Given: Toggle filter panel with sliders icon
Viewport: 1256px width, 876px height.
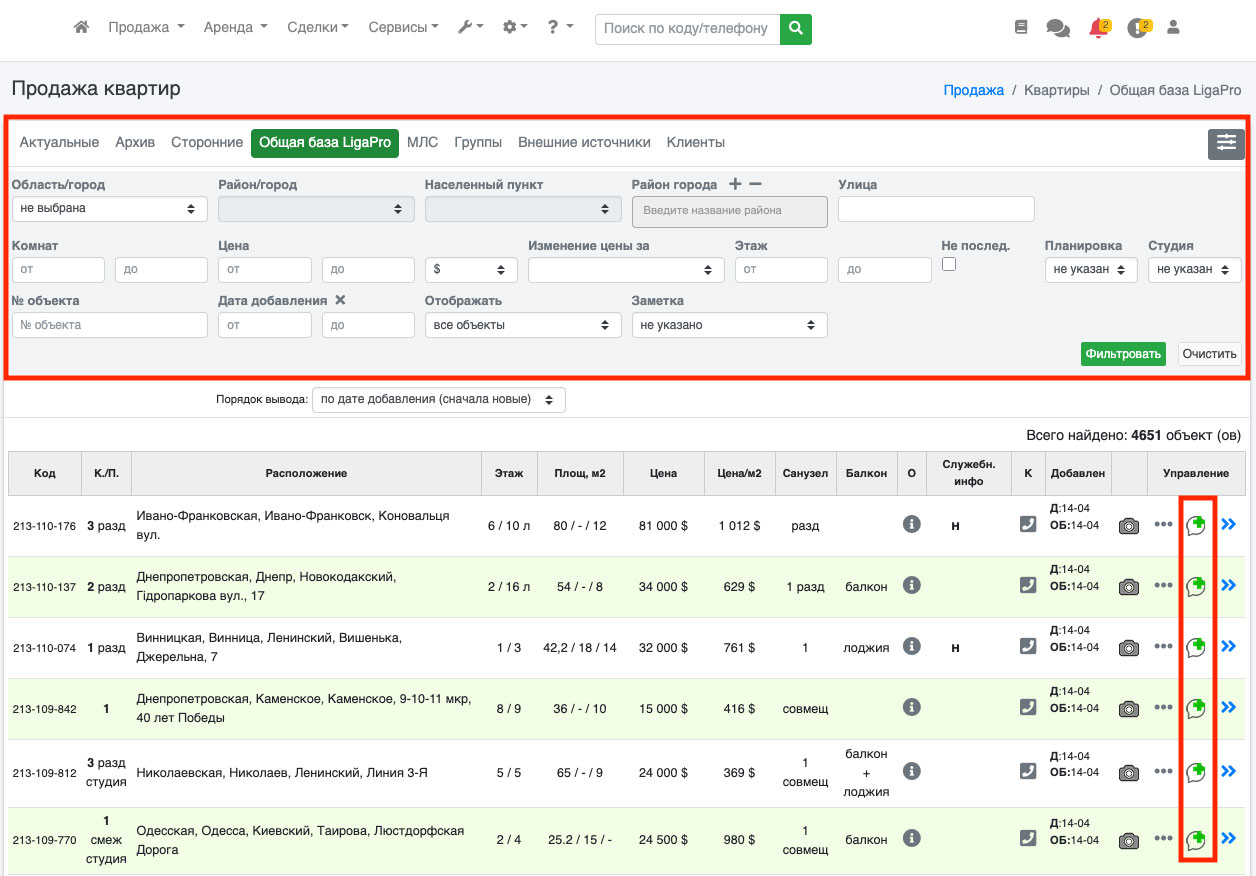Looking at the screenshot, I should 1226,144.
